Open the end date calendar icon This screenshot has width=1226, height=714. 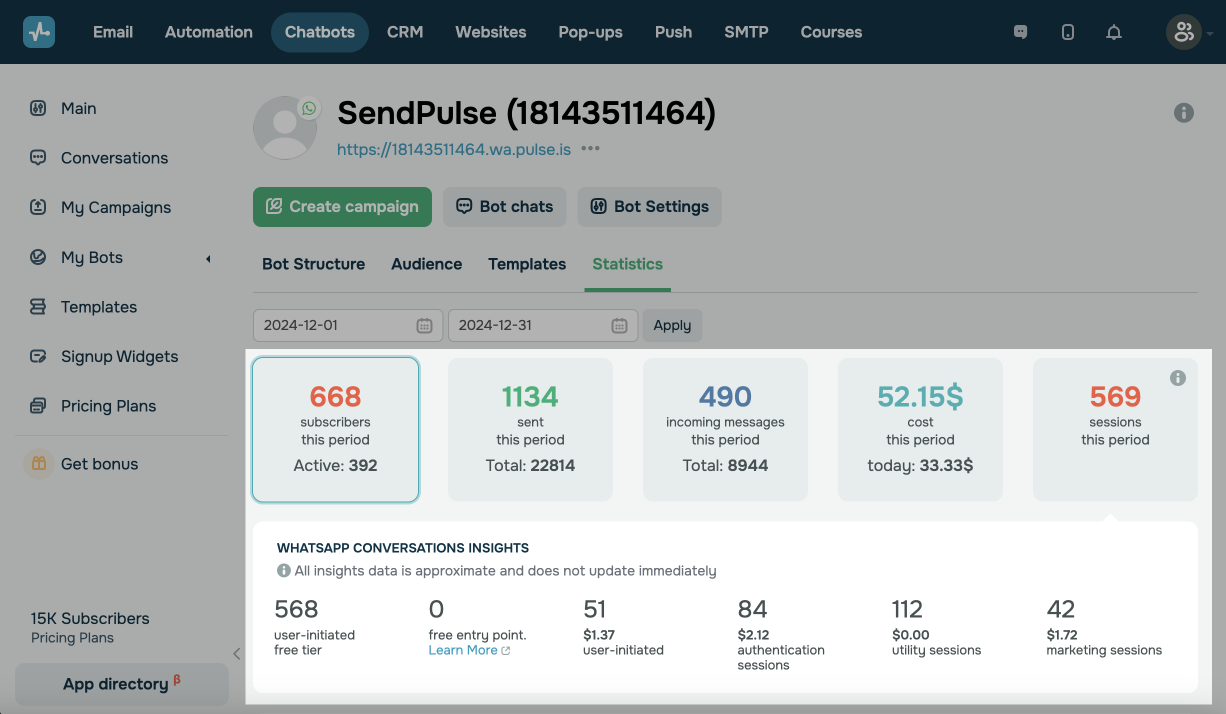(x=619, y=325)
